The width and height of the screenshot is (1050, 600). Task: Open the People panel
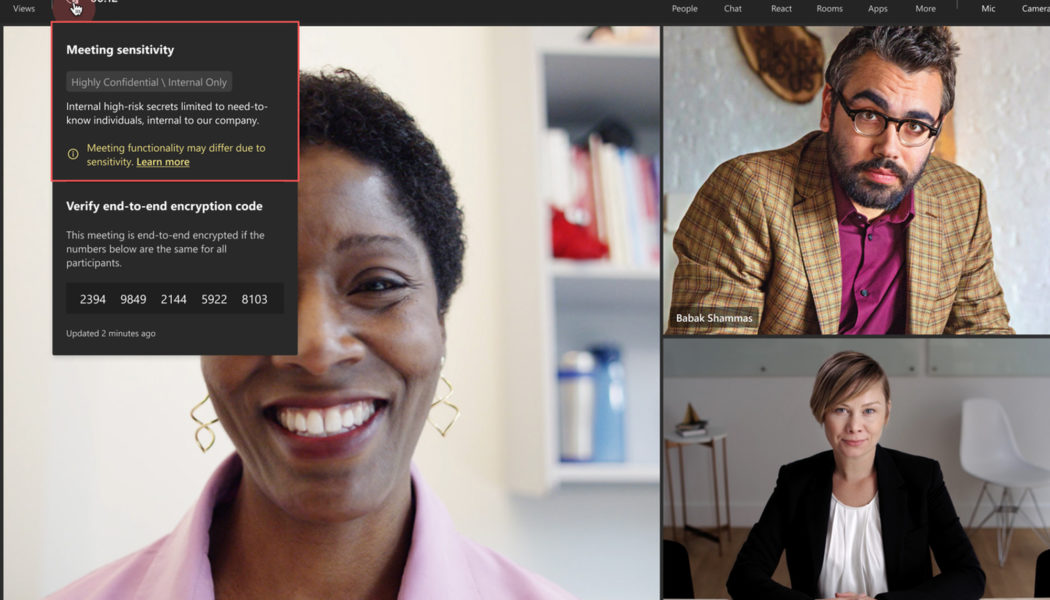coord(684,9)
